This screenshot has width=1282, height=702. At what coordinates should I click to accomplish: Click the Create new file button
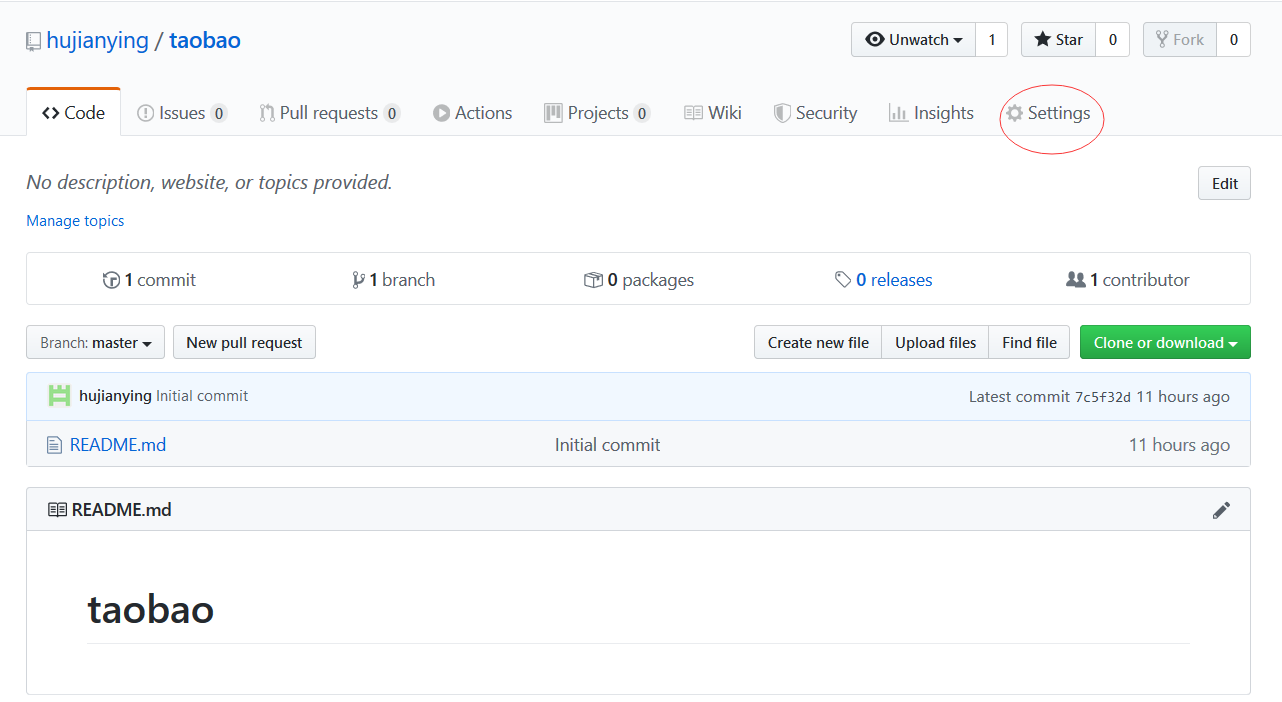818,343
